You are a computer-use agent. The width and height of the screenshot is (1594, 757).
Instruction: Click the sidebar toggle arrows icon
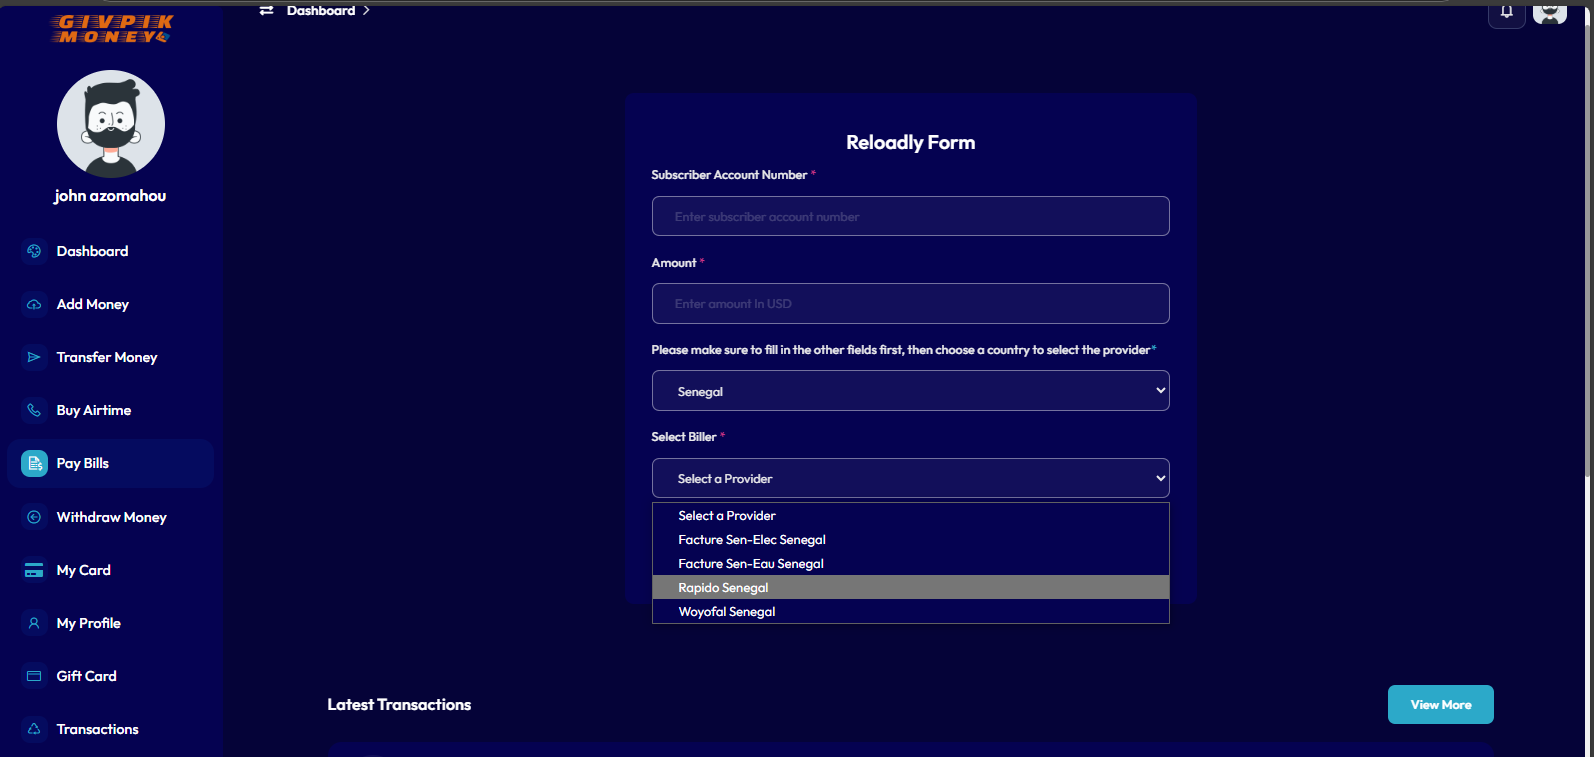(266, 10)
